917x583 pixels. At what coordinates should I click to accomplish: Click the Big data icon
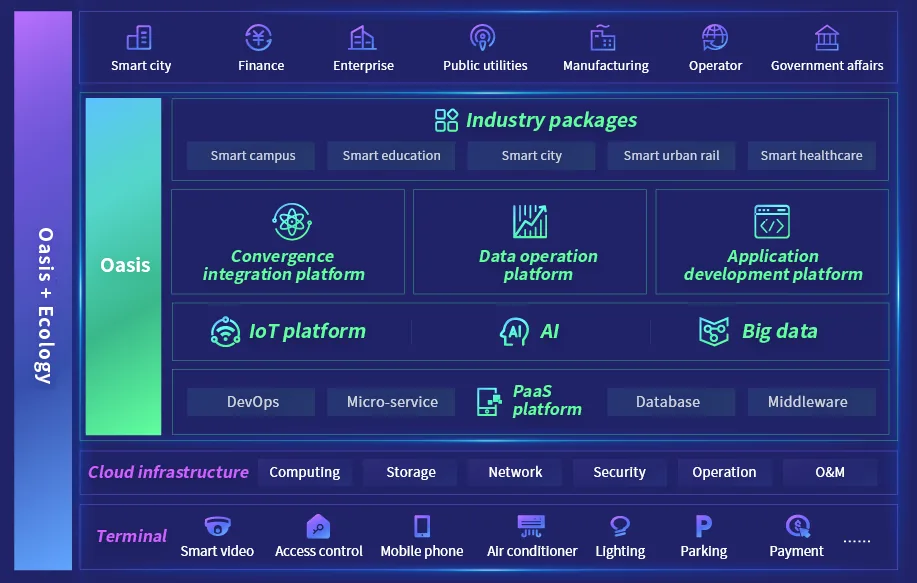[714, 332]
